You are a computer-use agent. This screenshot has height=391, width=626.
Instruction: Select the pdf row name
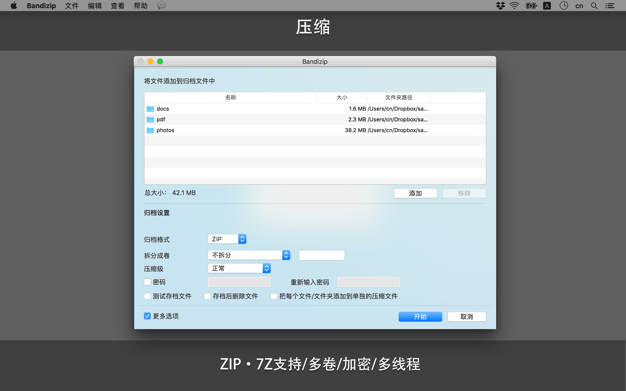tap(160, 119)
